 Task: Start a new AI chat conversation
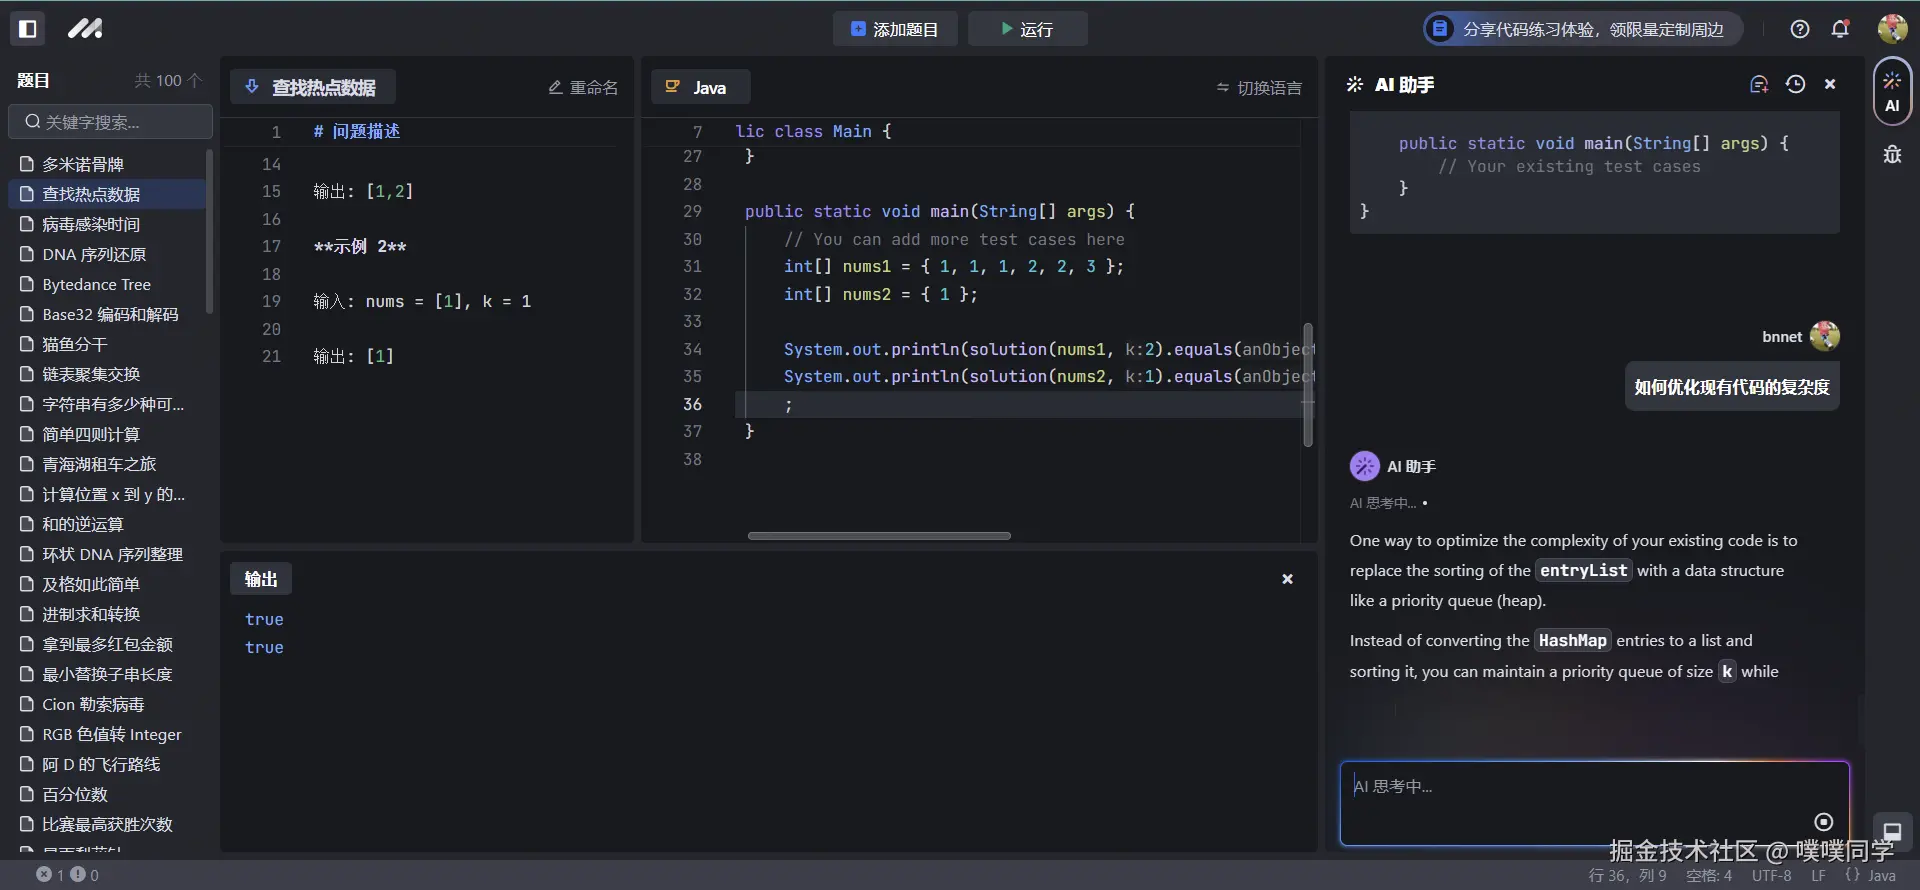[x=1759, y=85]
